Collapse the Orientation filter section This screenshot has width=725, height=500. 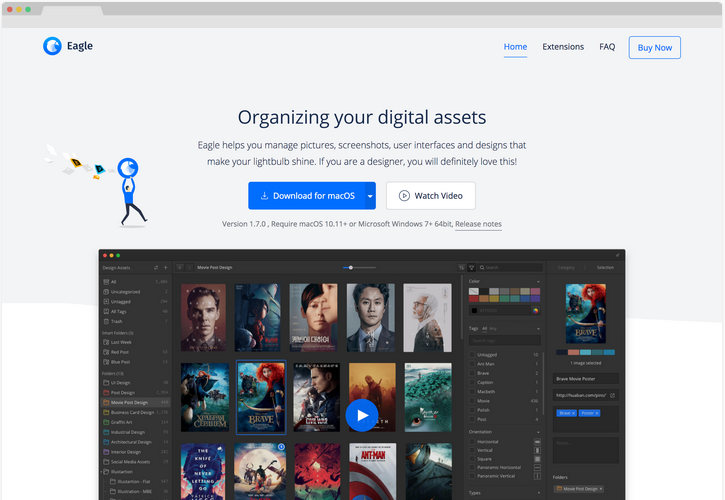pos(538,432)
